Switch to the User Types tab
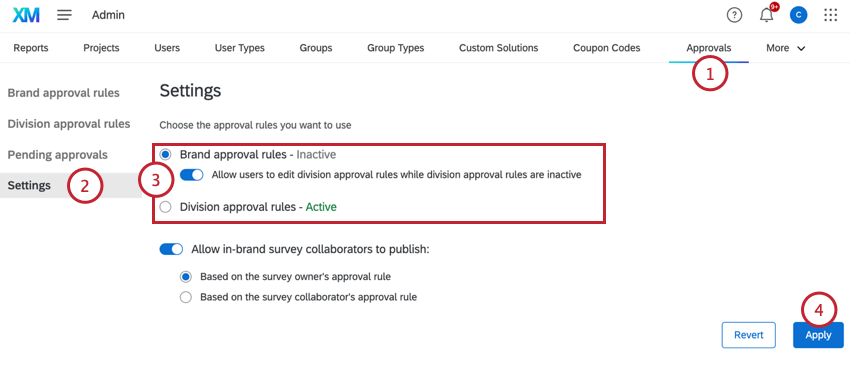The width and height of the screenshot is (850, 386). [240, 48]
